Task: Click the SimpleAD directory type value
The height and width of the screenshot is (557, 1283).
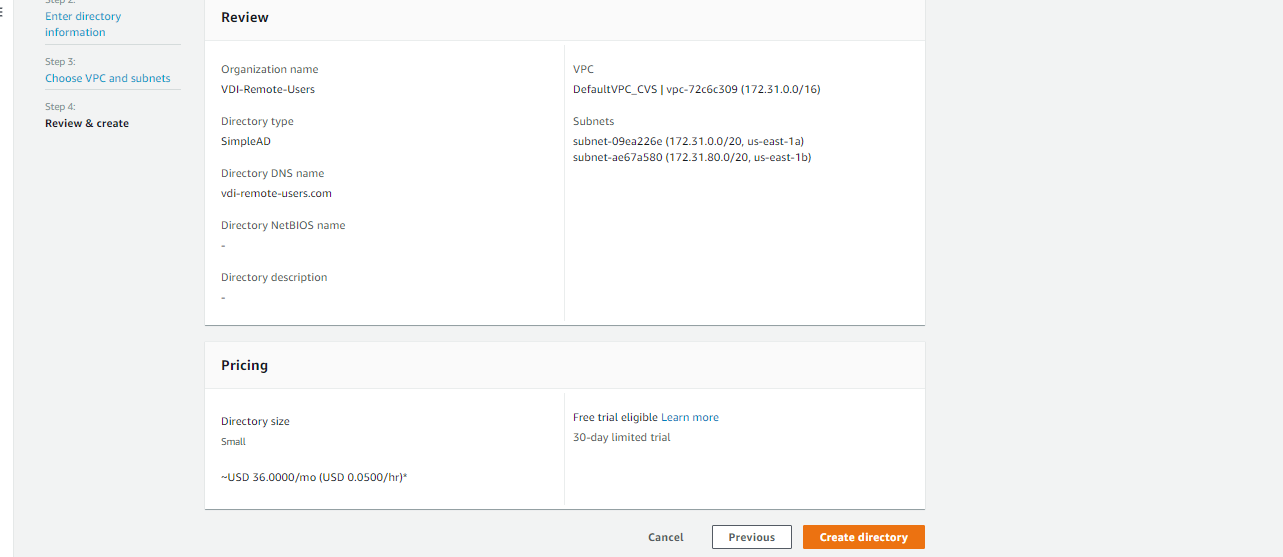Action: [x=246, y=141]
